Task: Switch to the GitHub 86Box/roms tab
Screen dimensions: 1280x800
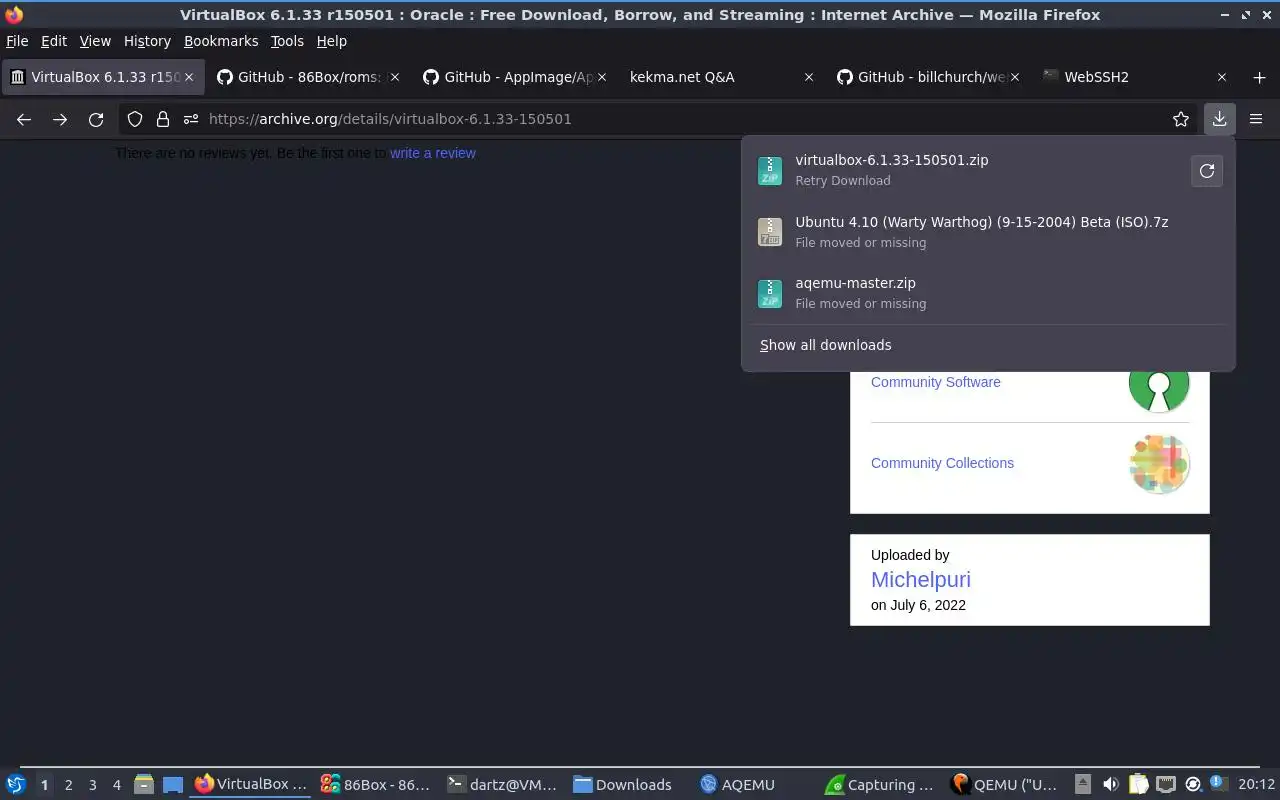Action: click(308, 77)
